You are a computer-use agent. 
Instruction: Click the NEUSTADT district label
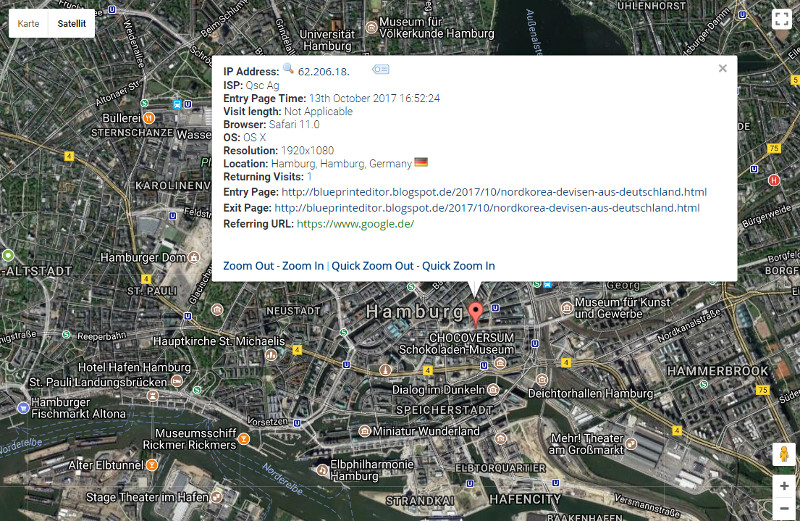293,311
